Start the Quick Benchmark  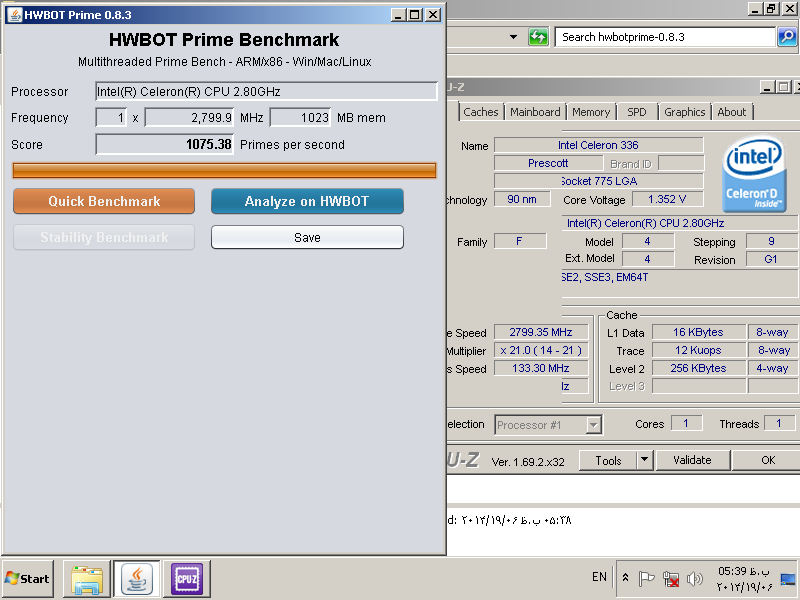(x=104, y=201)
